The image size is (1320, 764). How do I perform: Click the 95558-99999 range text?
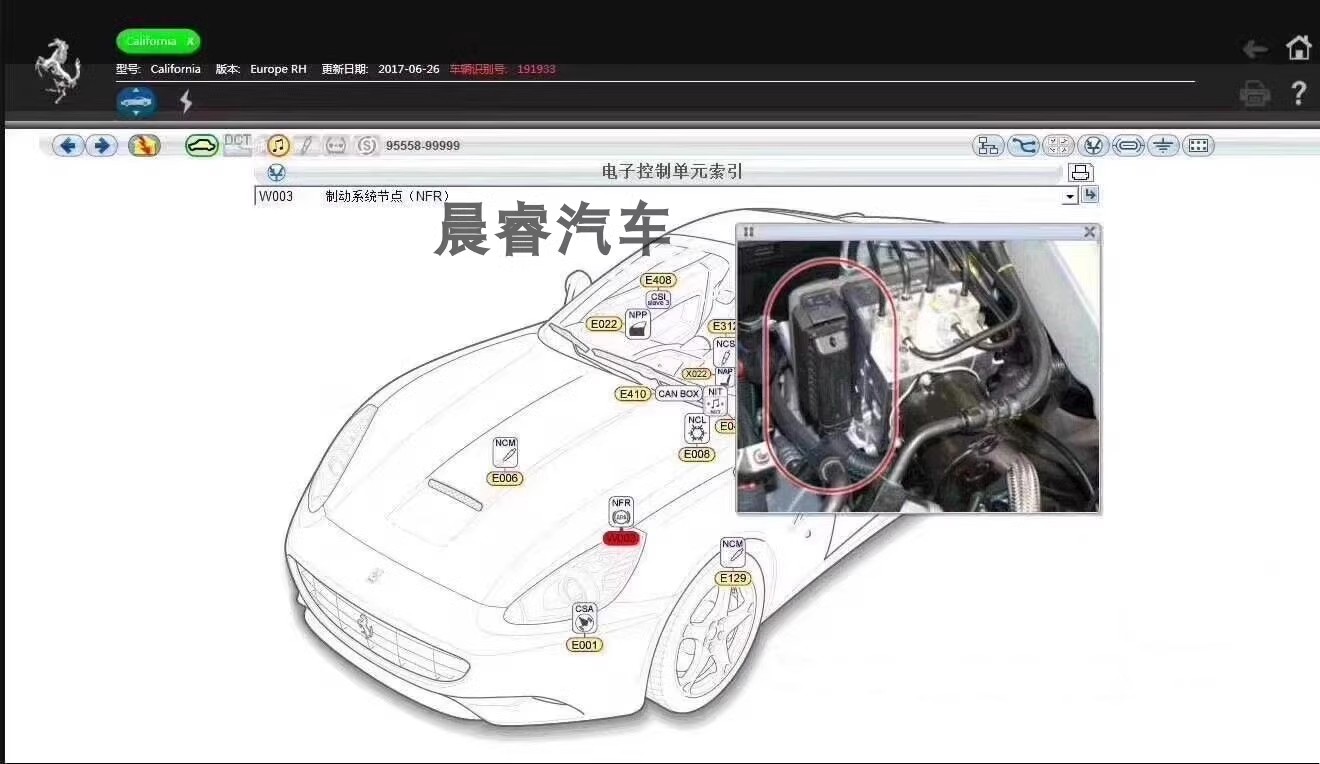coord(423,146)
